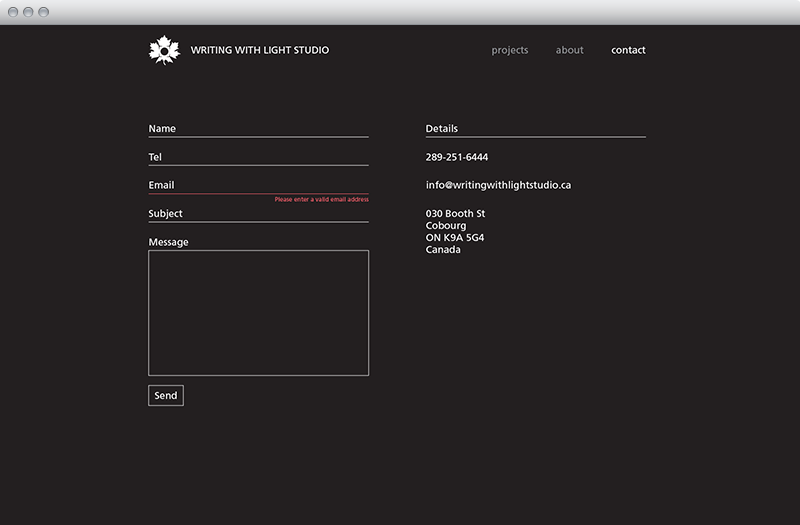Focus the Subject input field
The height and width of the screenshot is (525, 800).
[x=258, y=214]
